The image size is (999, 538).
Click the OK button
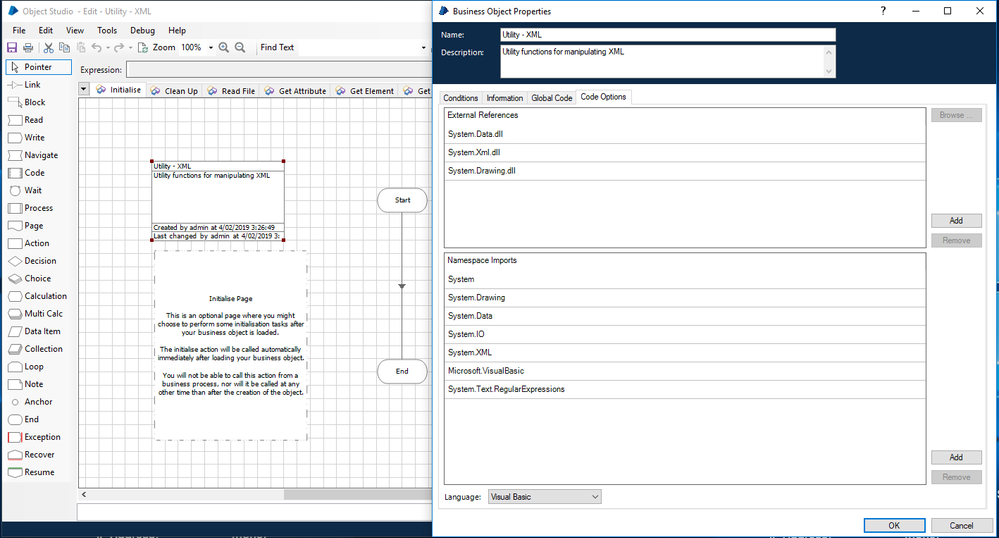(893, 525)
